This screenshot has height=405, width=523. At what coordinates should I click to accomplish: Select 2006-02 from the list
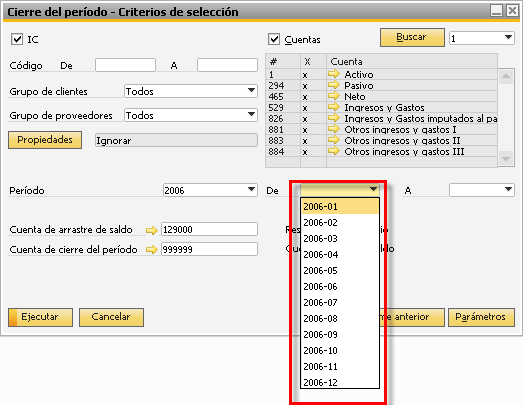(340, 223)
